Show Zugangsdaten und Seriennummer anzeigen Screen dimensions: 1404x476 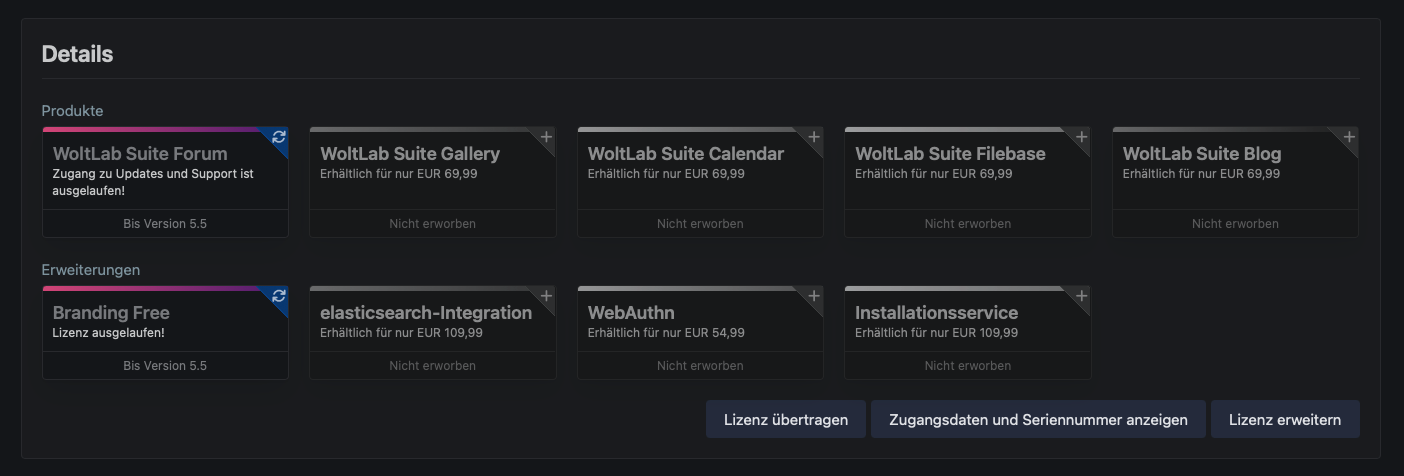click(x=1040, y=420)
